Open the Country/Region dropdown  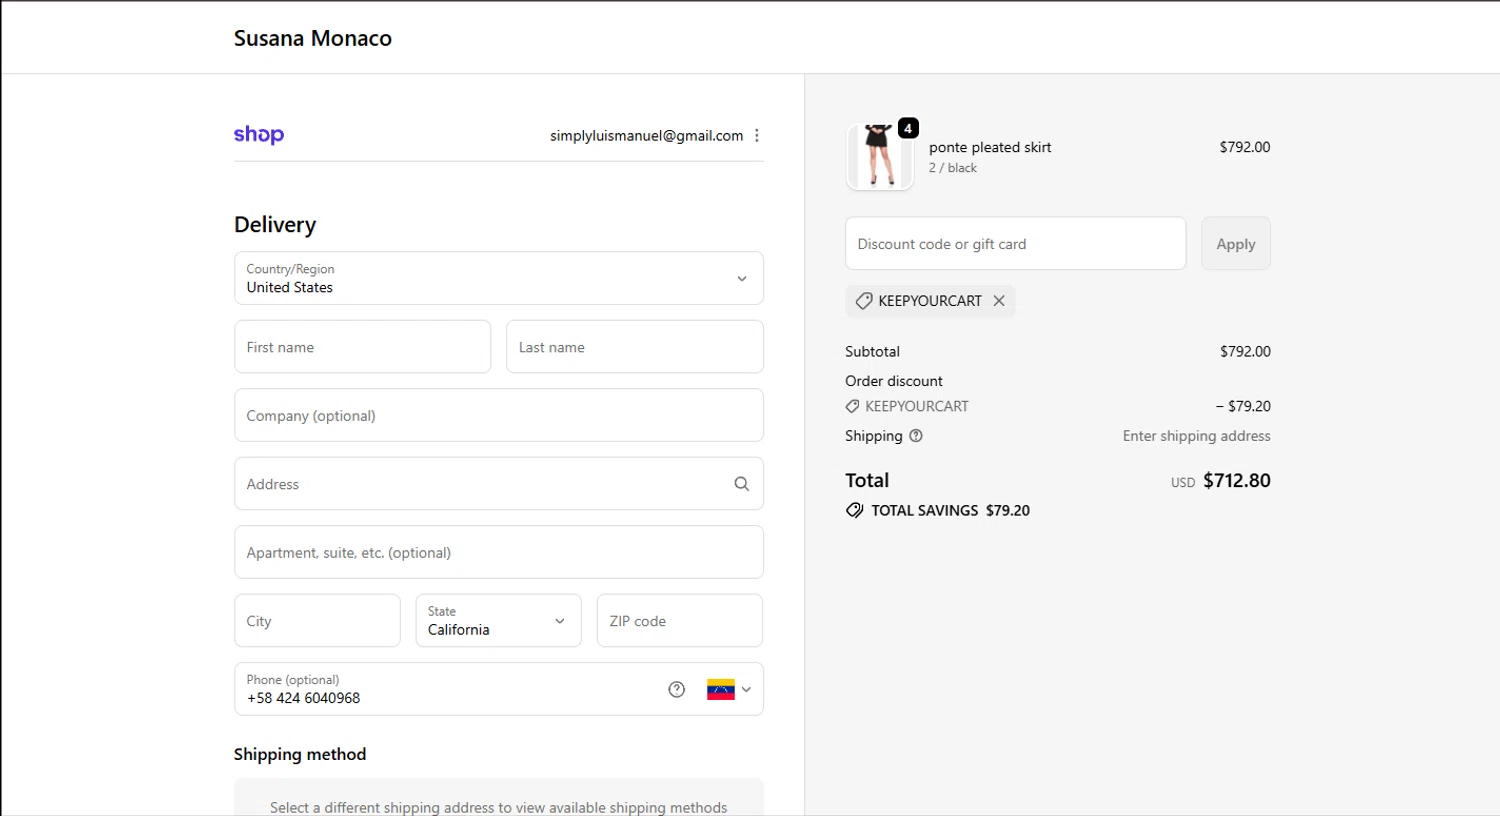499,278
